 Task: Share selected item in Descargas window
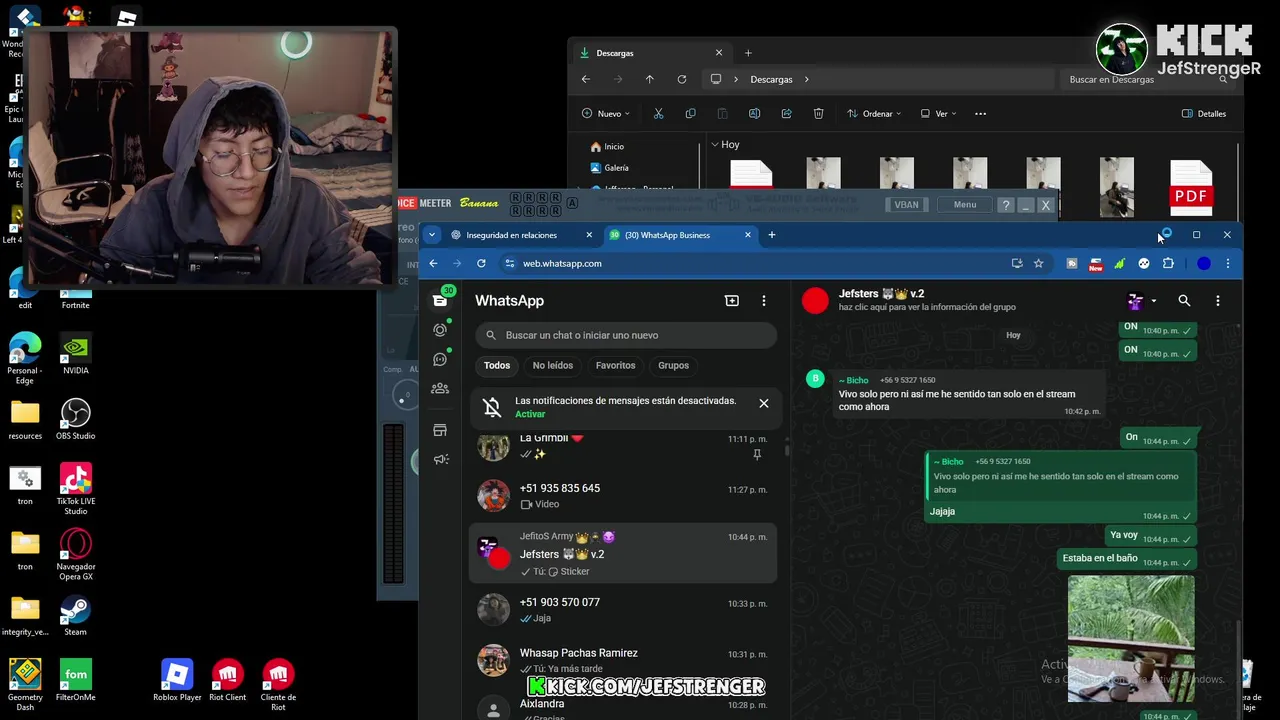click(786, 114)
